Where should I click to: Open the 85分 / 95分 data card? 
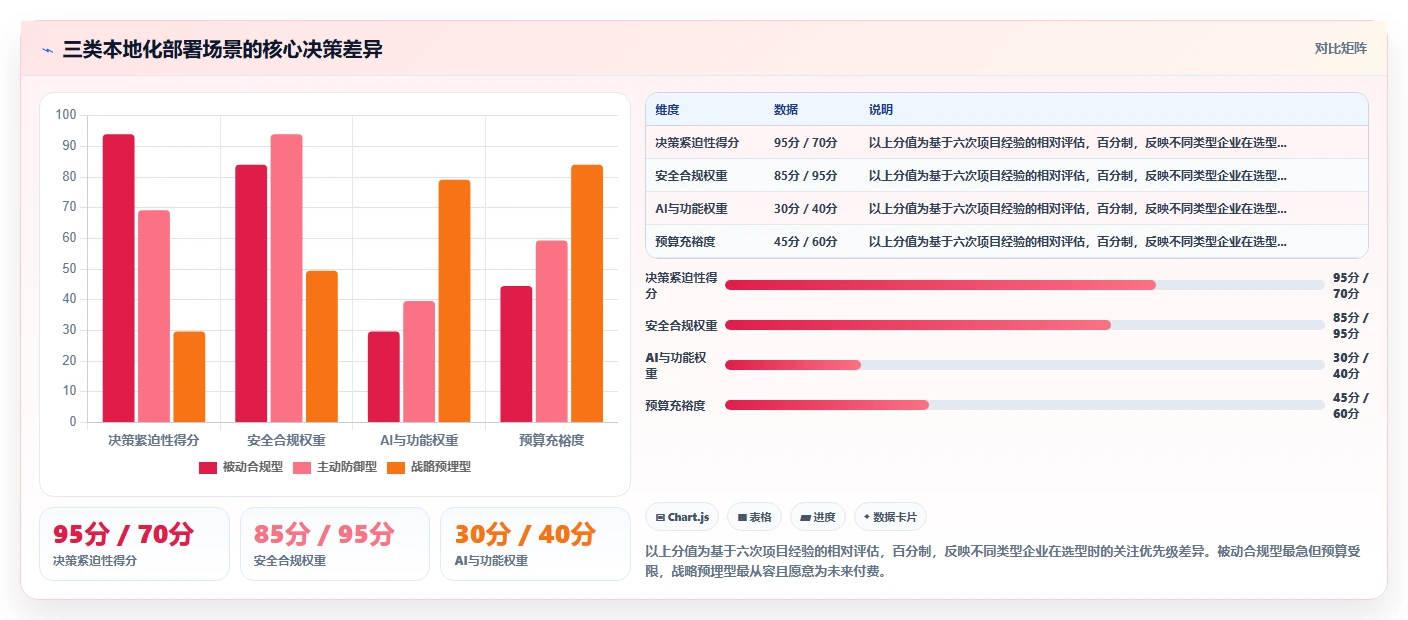click(335, 544)
